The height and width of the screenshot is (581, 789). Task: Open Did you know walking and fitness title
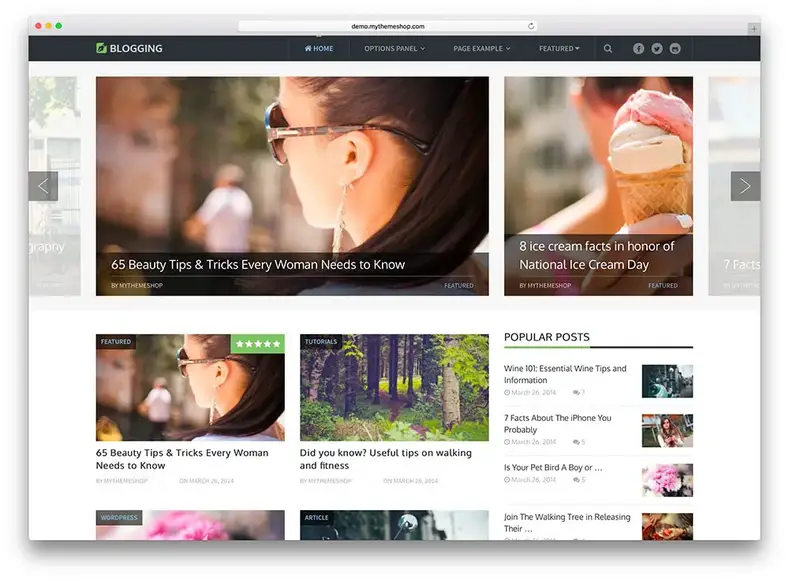[x=386, y=459]
